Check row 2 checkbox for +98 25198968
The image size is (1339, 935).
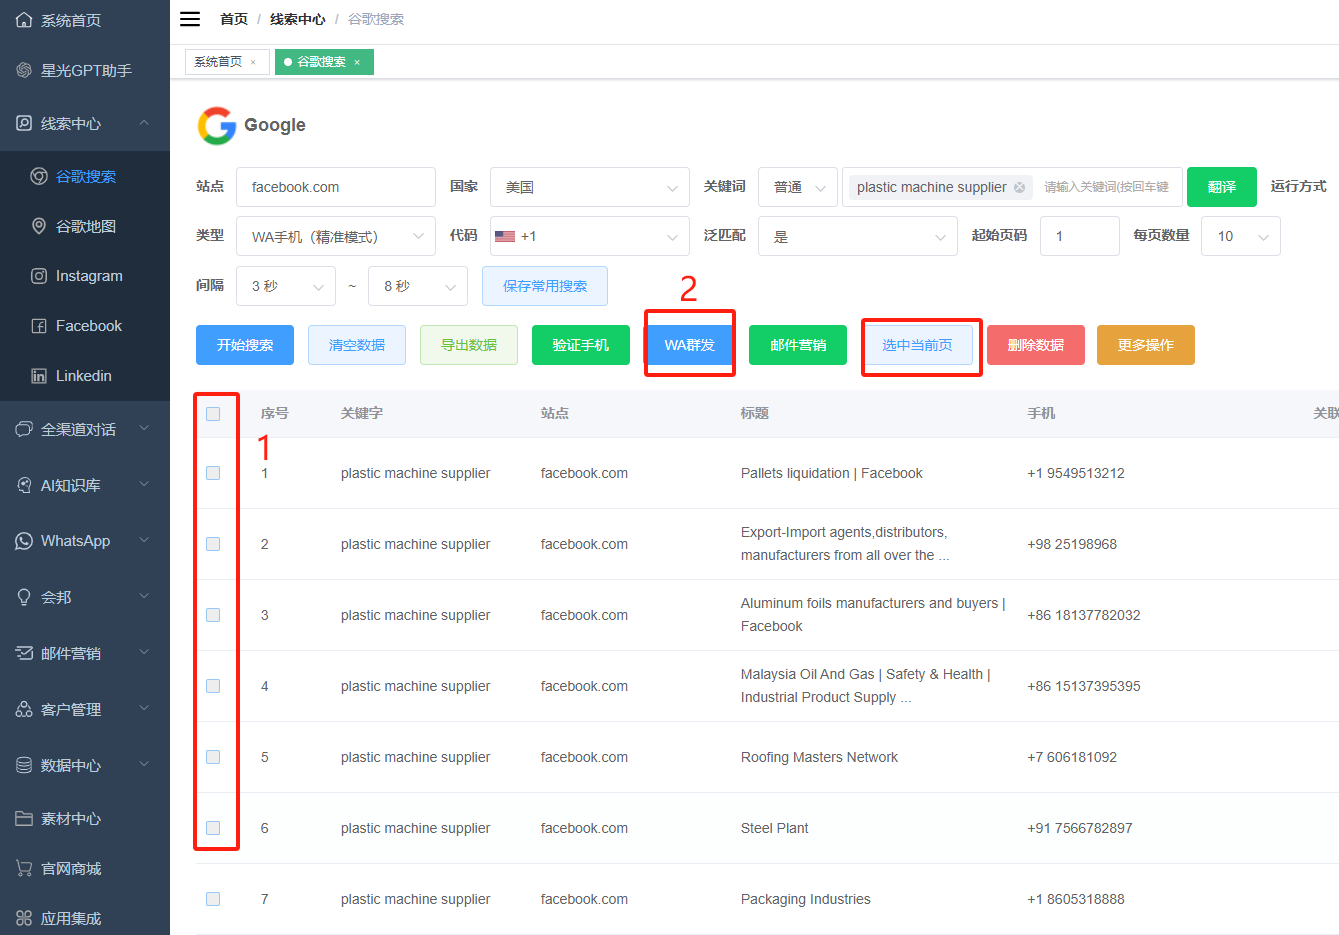pyautogui.click(x=213, y=544)
